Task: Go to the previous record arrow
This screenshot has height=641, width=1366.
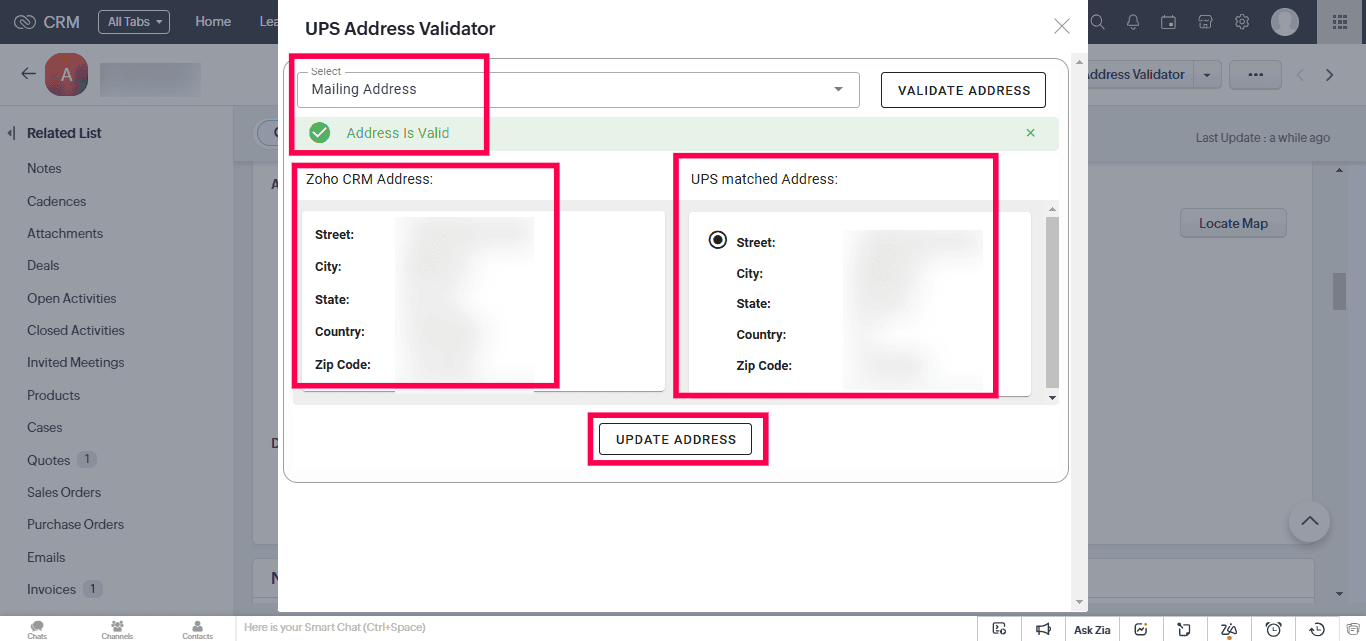Action: [1300, 75]
